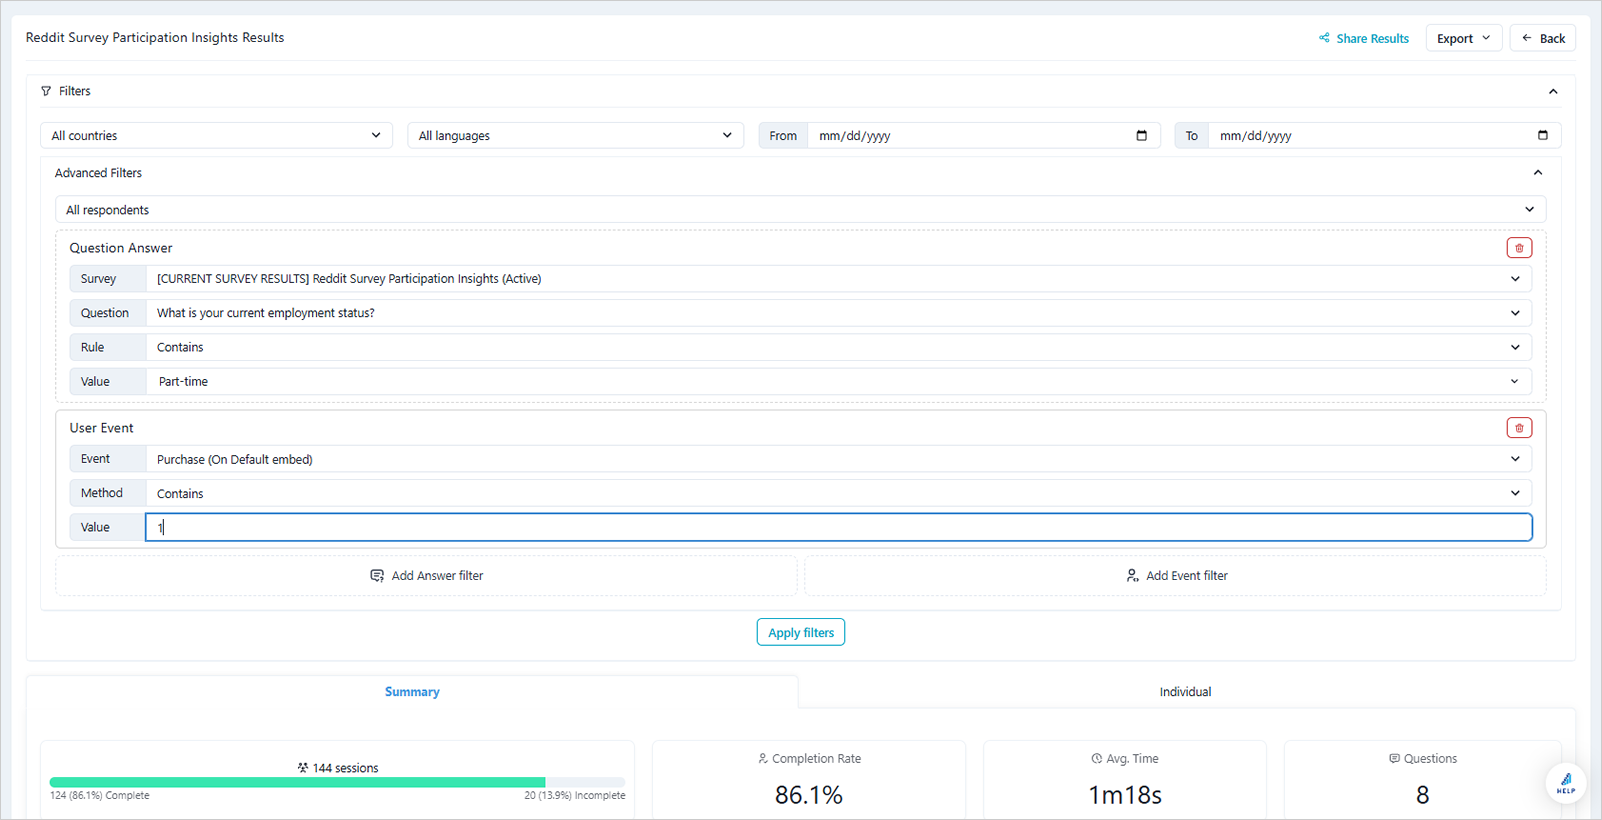Click the To date input field

(1384, 135)
